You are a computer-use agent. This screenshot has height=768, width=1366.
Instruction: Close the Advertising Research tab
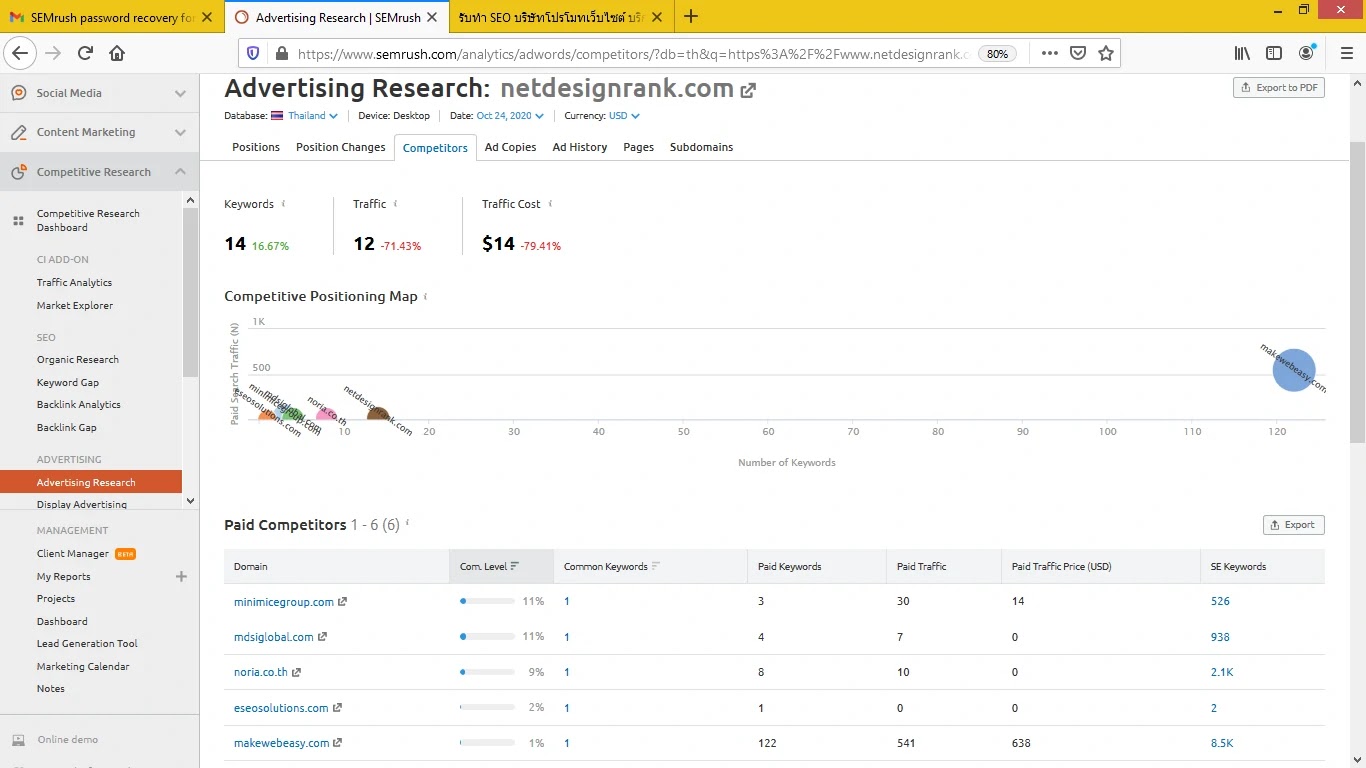click(x=432, y=17)
